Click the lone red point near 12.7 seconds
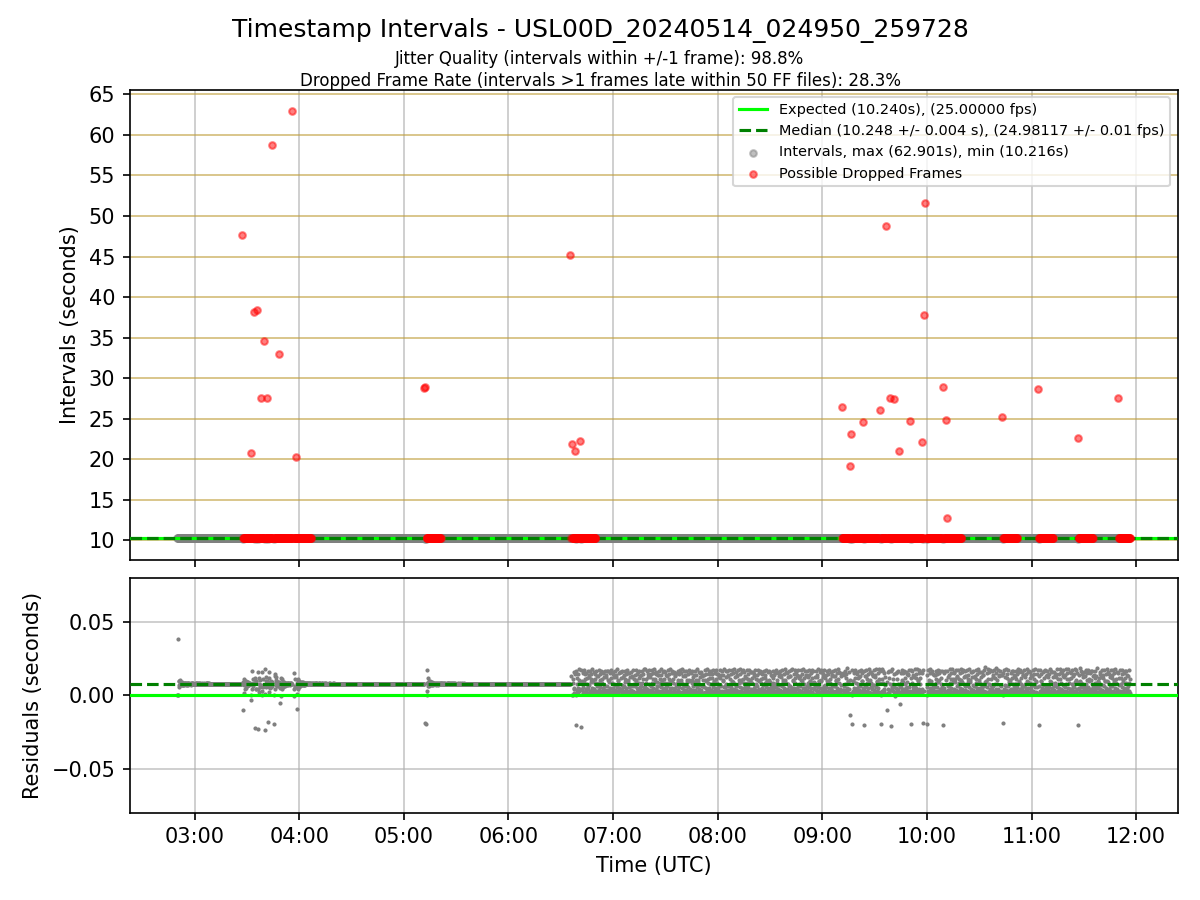This screenshot has width=1200, height=900. pyautogui.click(x=947, y=518)
